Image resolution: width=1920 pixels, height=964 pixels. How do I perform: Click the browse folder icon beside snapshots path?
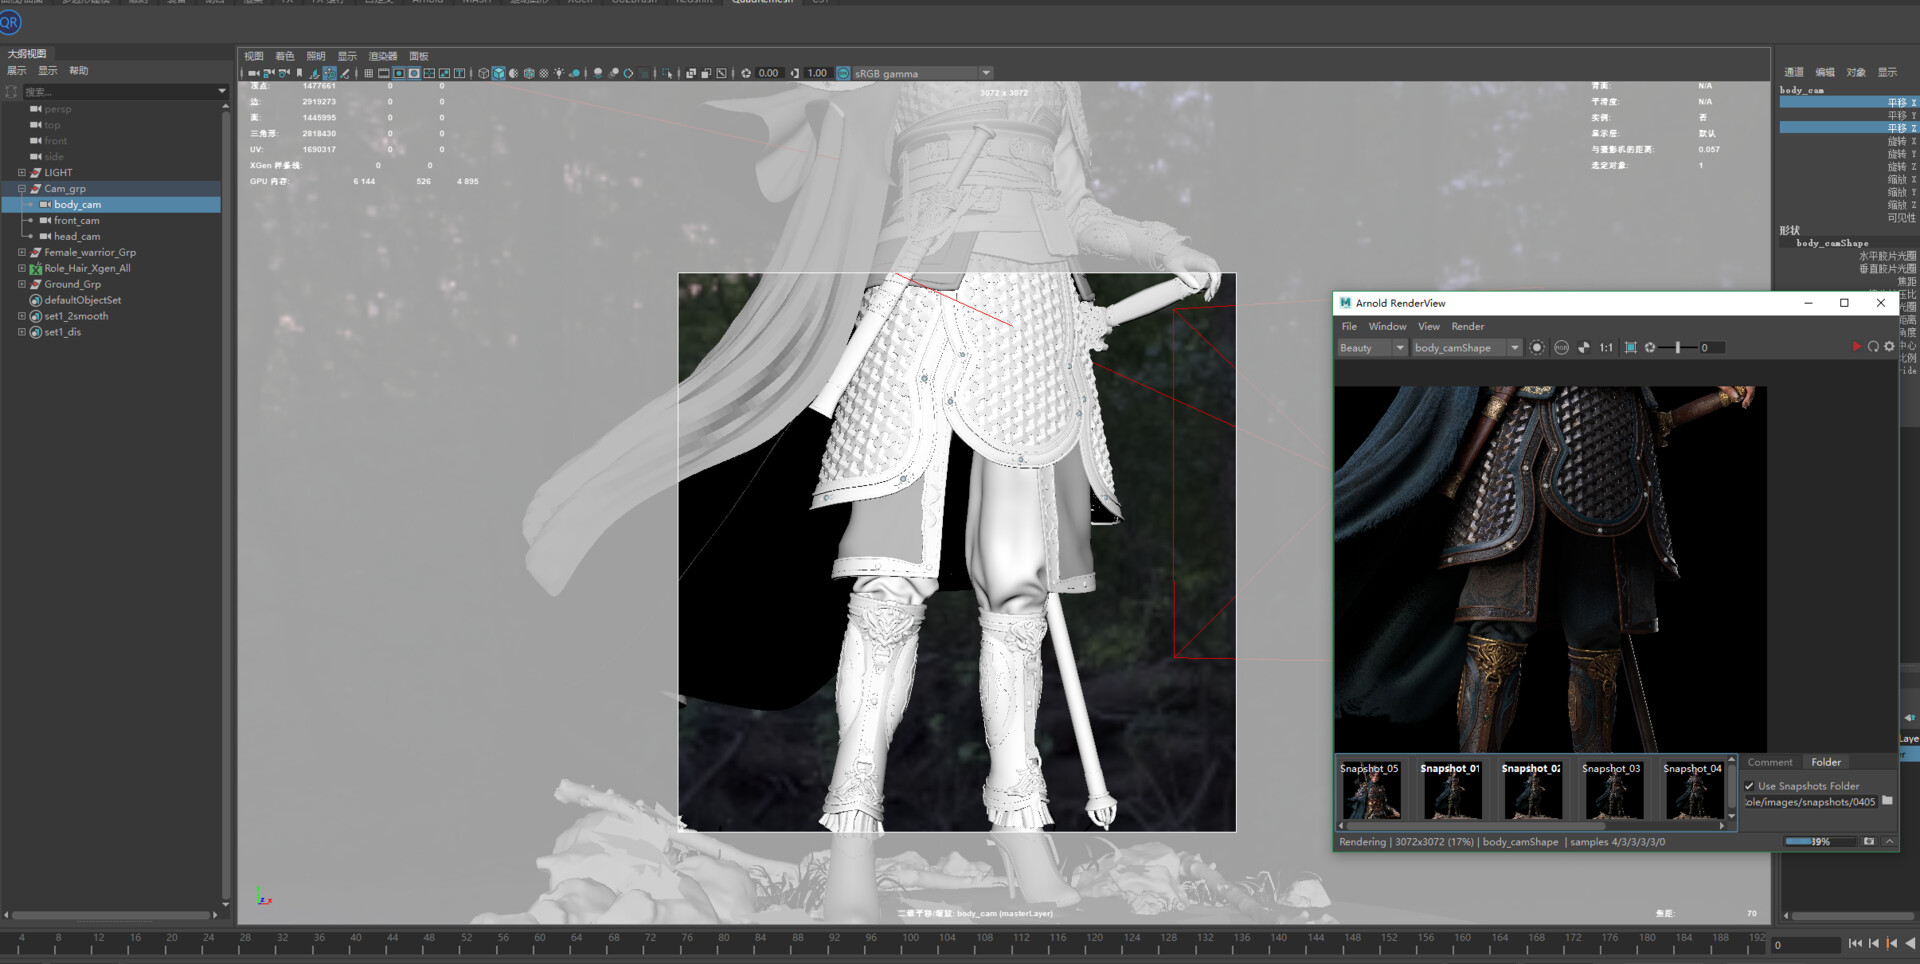1887,801
